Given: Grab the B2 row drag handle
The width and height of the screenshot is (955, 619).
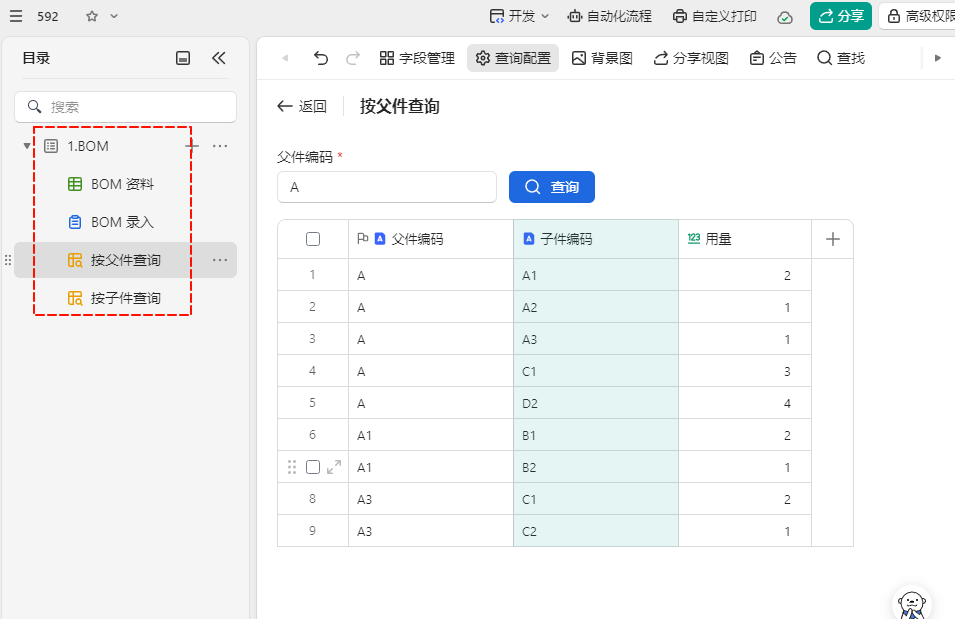Looking at the screenshot, I should (292, 467).
